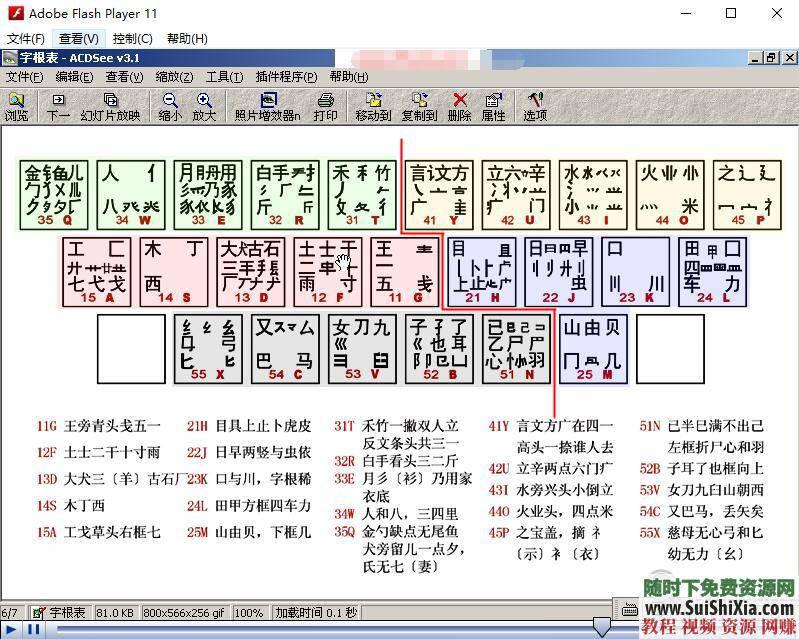This screenshot has height=639, width=799.
Task: Click the 14 S key root card
Action: click(x=174, y=272)
